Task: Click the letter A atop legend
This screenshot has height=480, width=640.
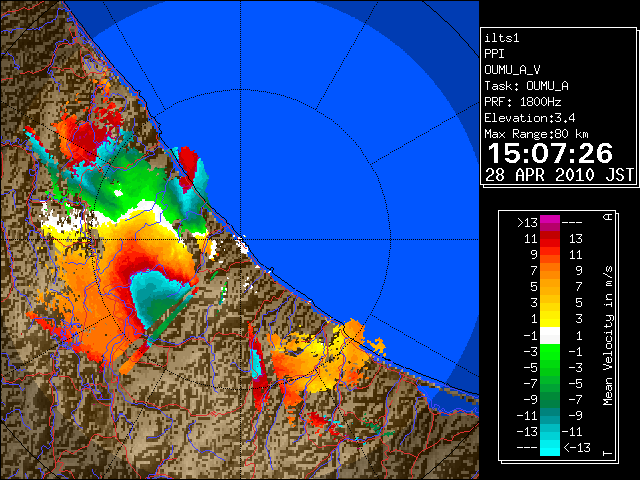Action: coord(608,217)
